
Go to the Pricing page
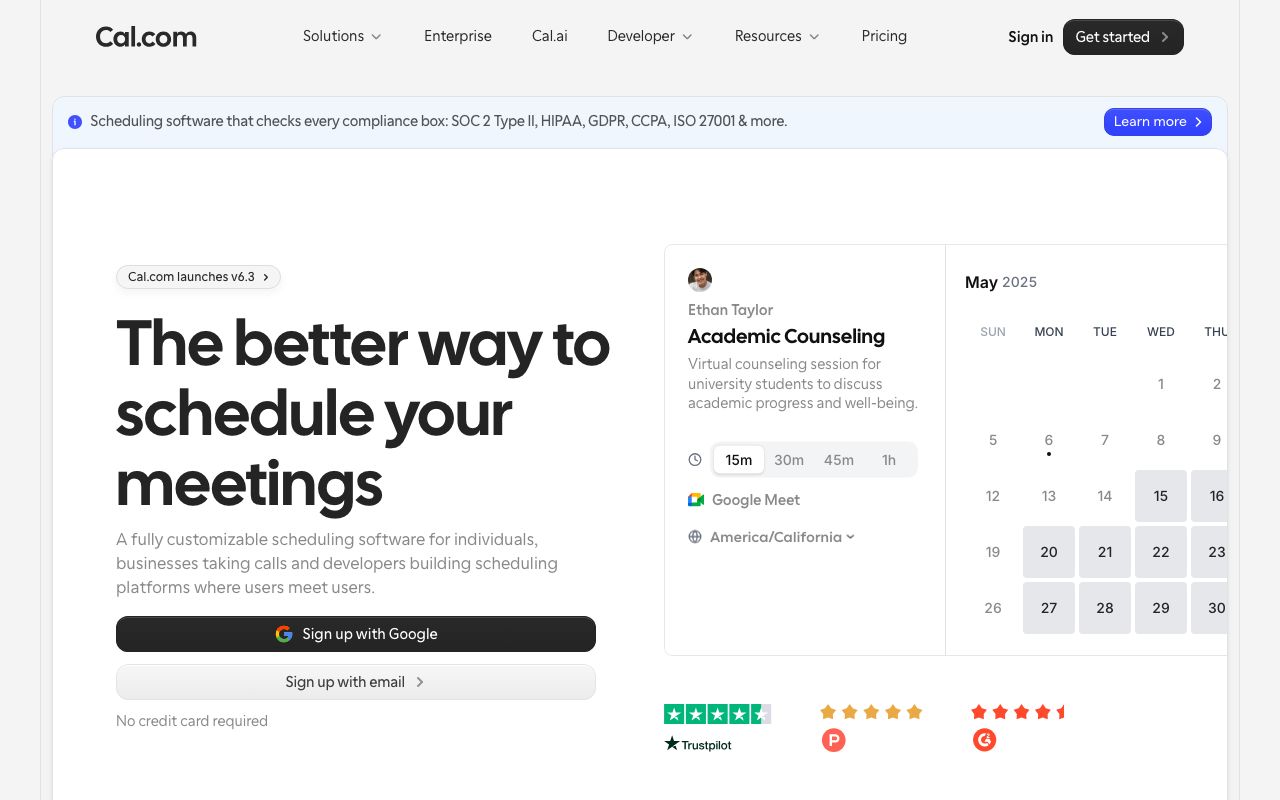884,36
